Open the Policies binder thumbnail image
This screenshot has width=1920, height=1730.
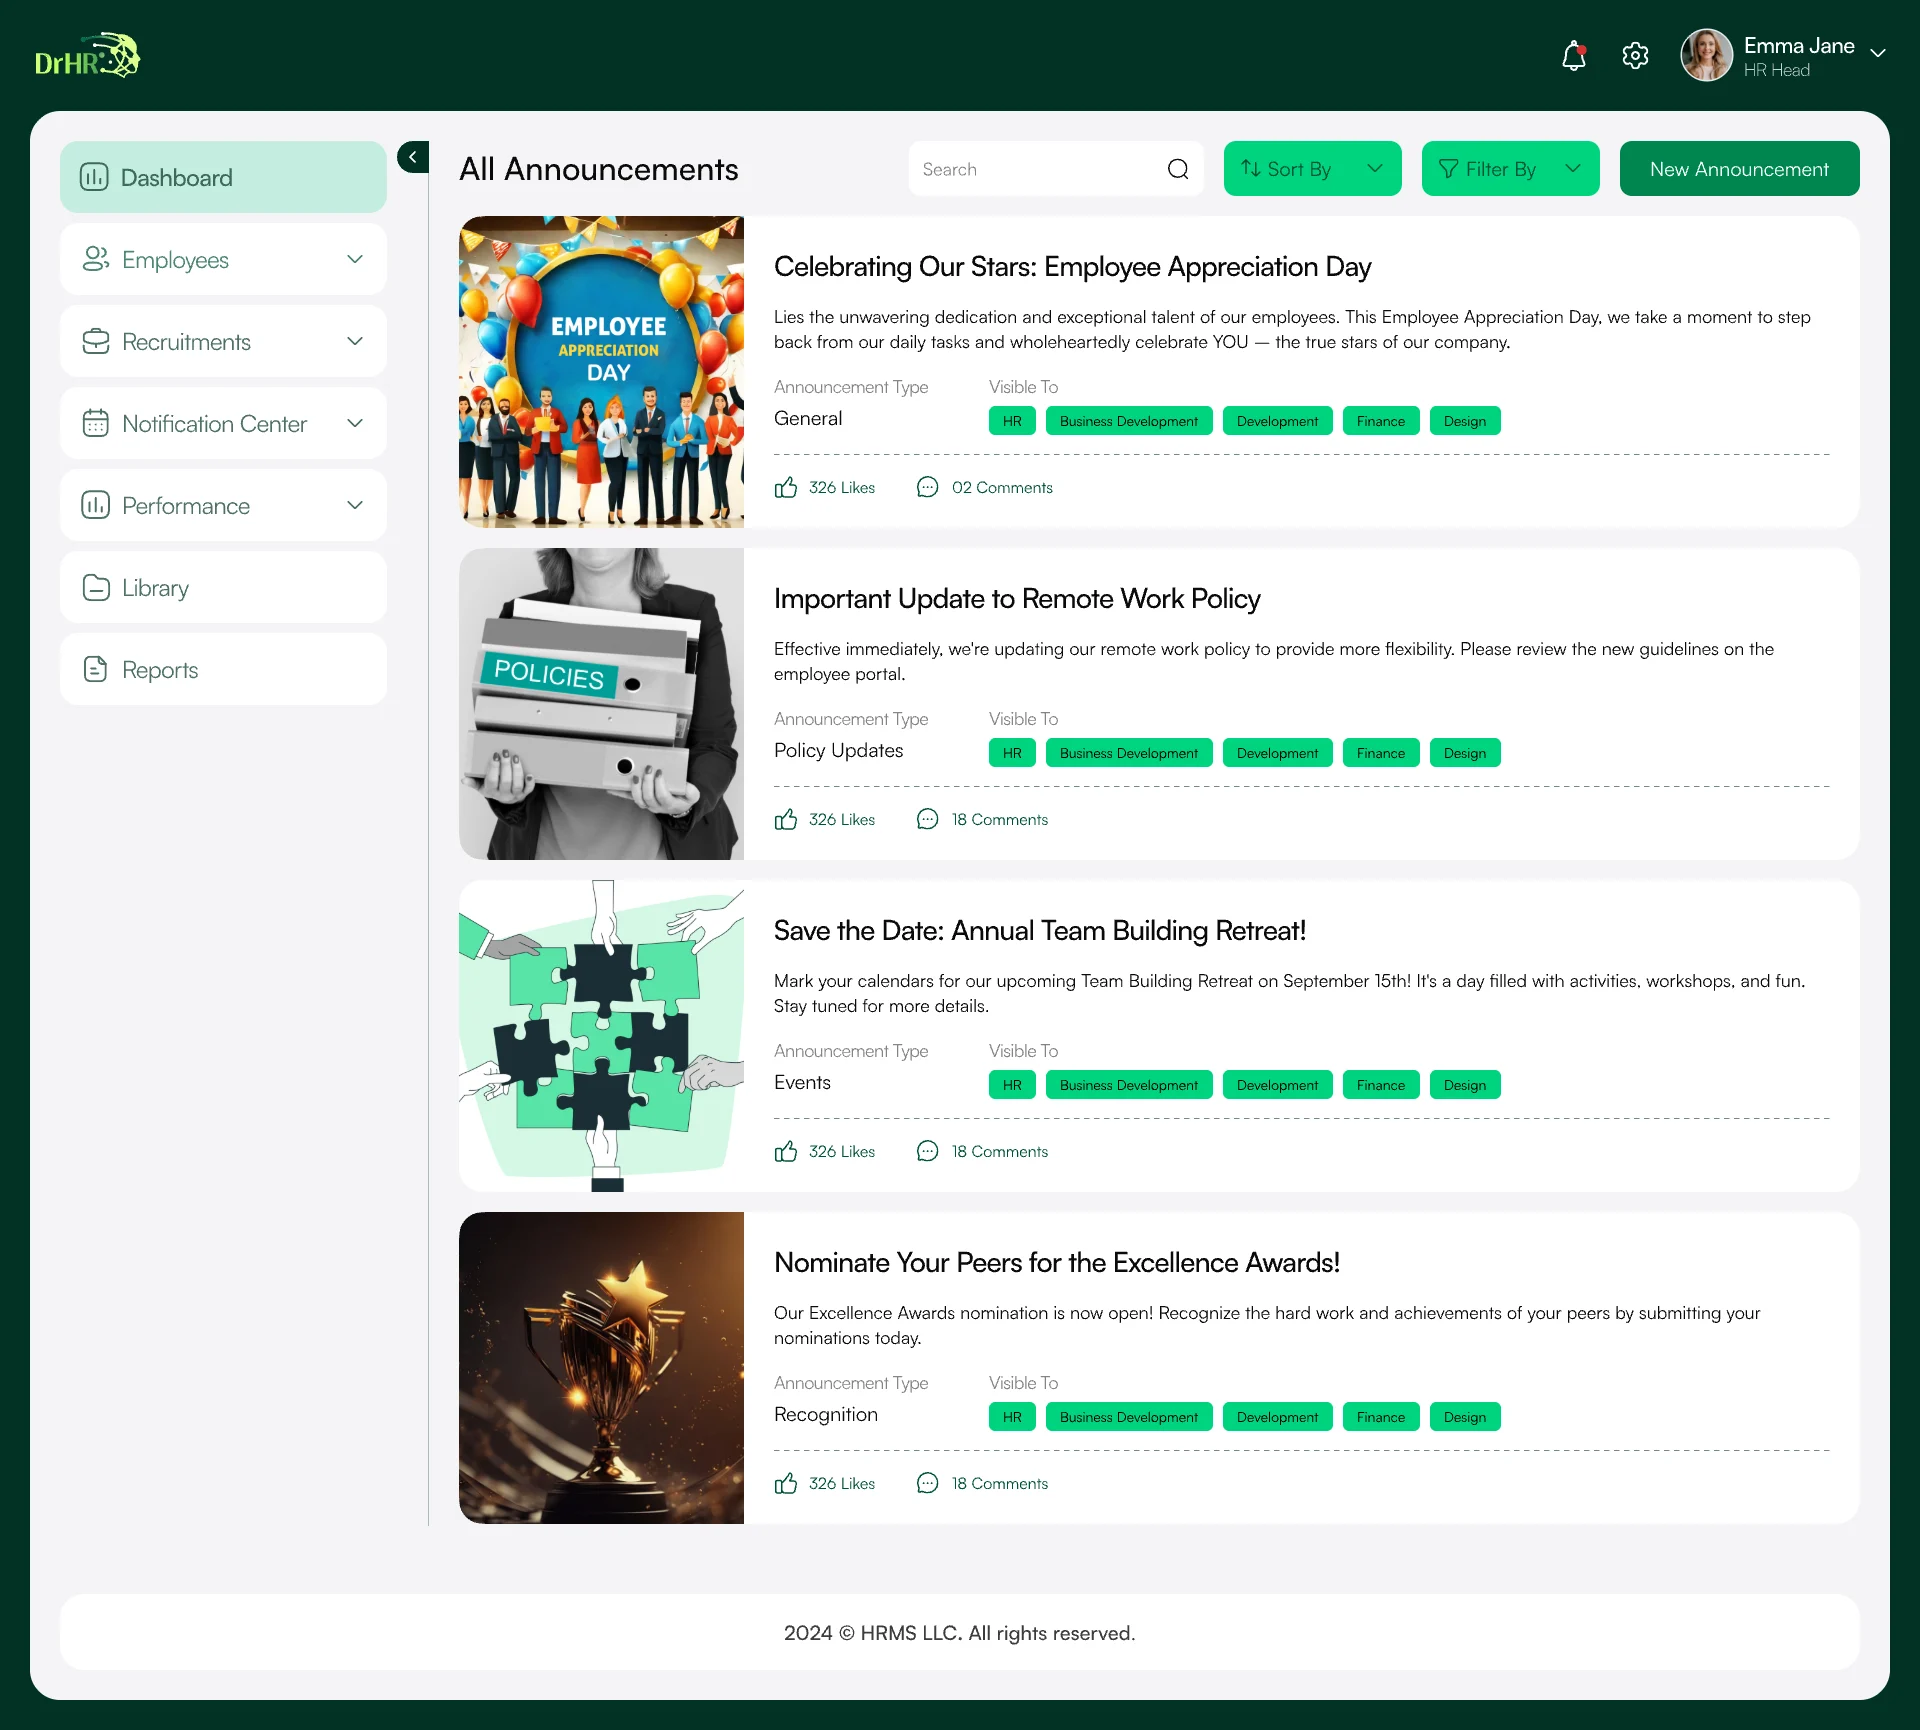coord(601,704)
